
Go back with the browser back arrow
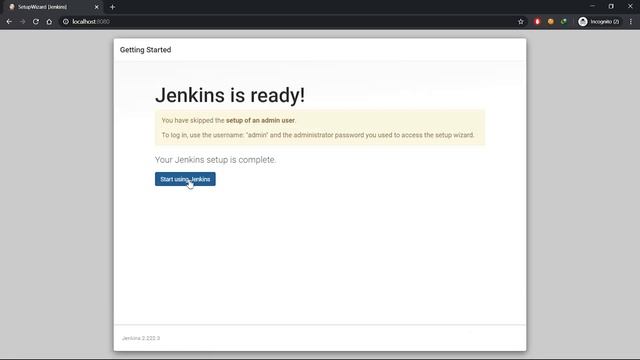[9, 22]
